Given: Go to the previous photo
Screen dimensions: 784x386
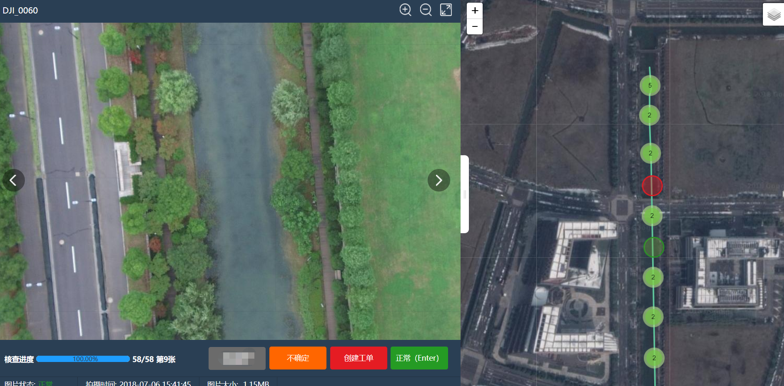Looking at the screenshot, I should coord(14,180).
